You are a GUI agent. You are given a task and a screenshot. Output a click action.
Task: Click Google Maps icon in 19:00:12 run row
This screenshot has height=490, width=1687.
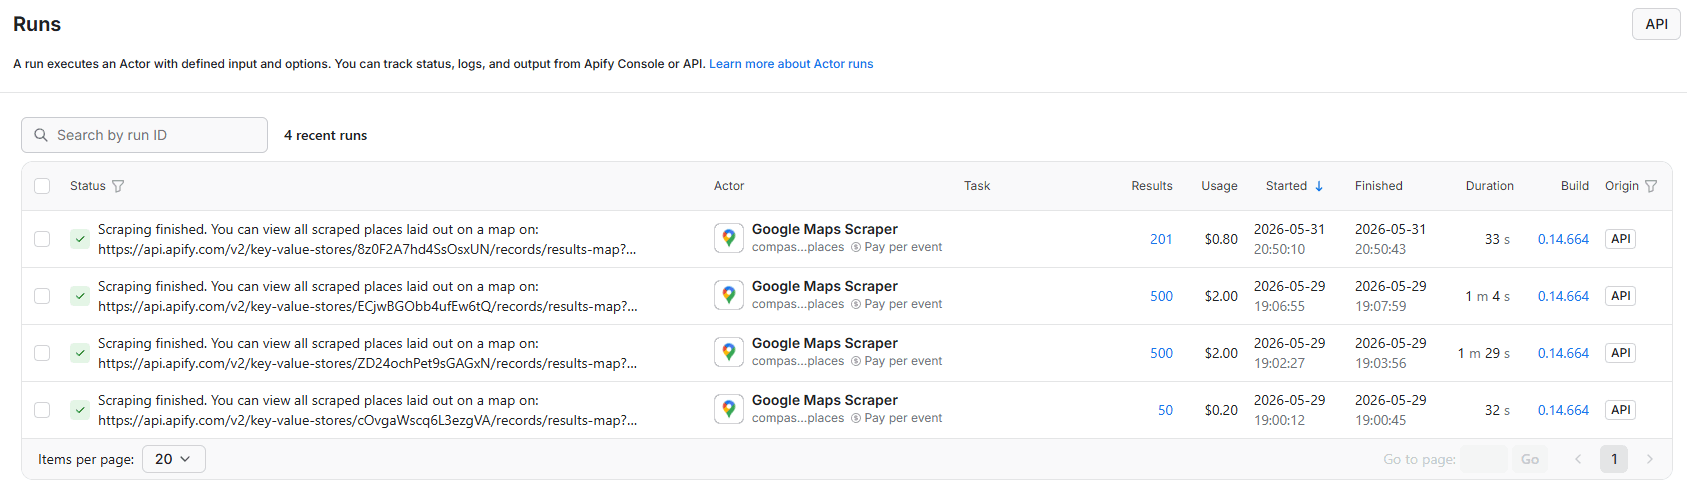729,409
